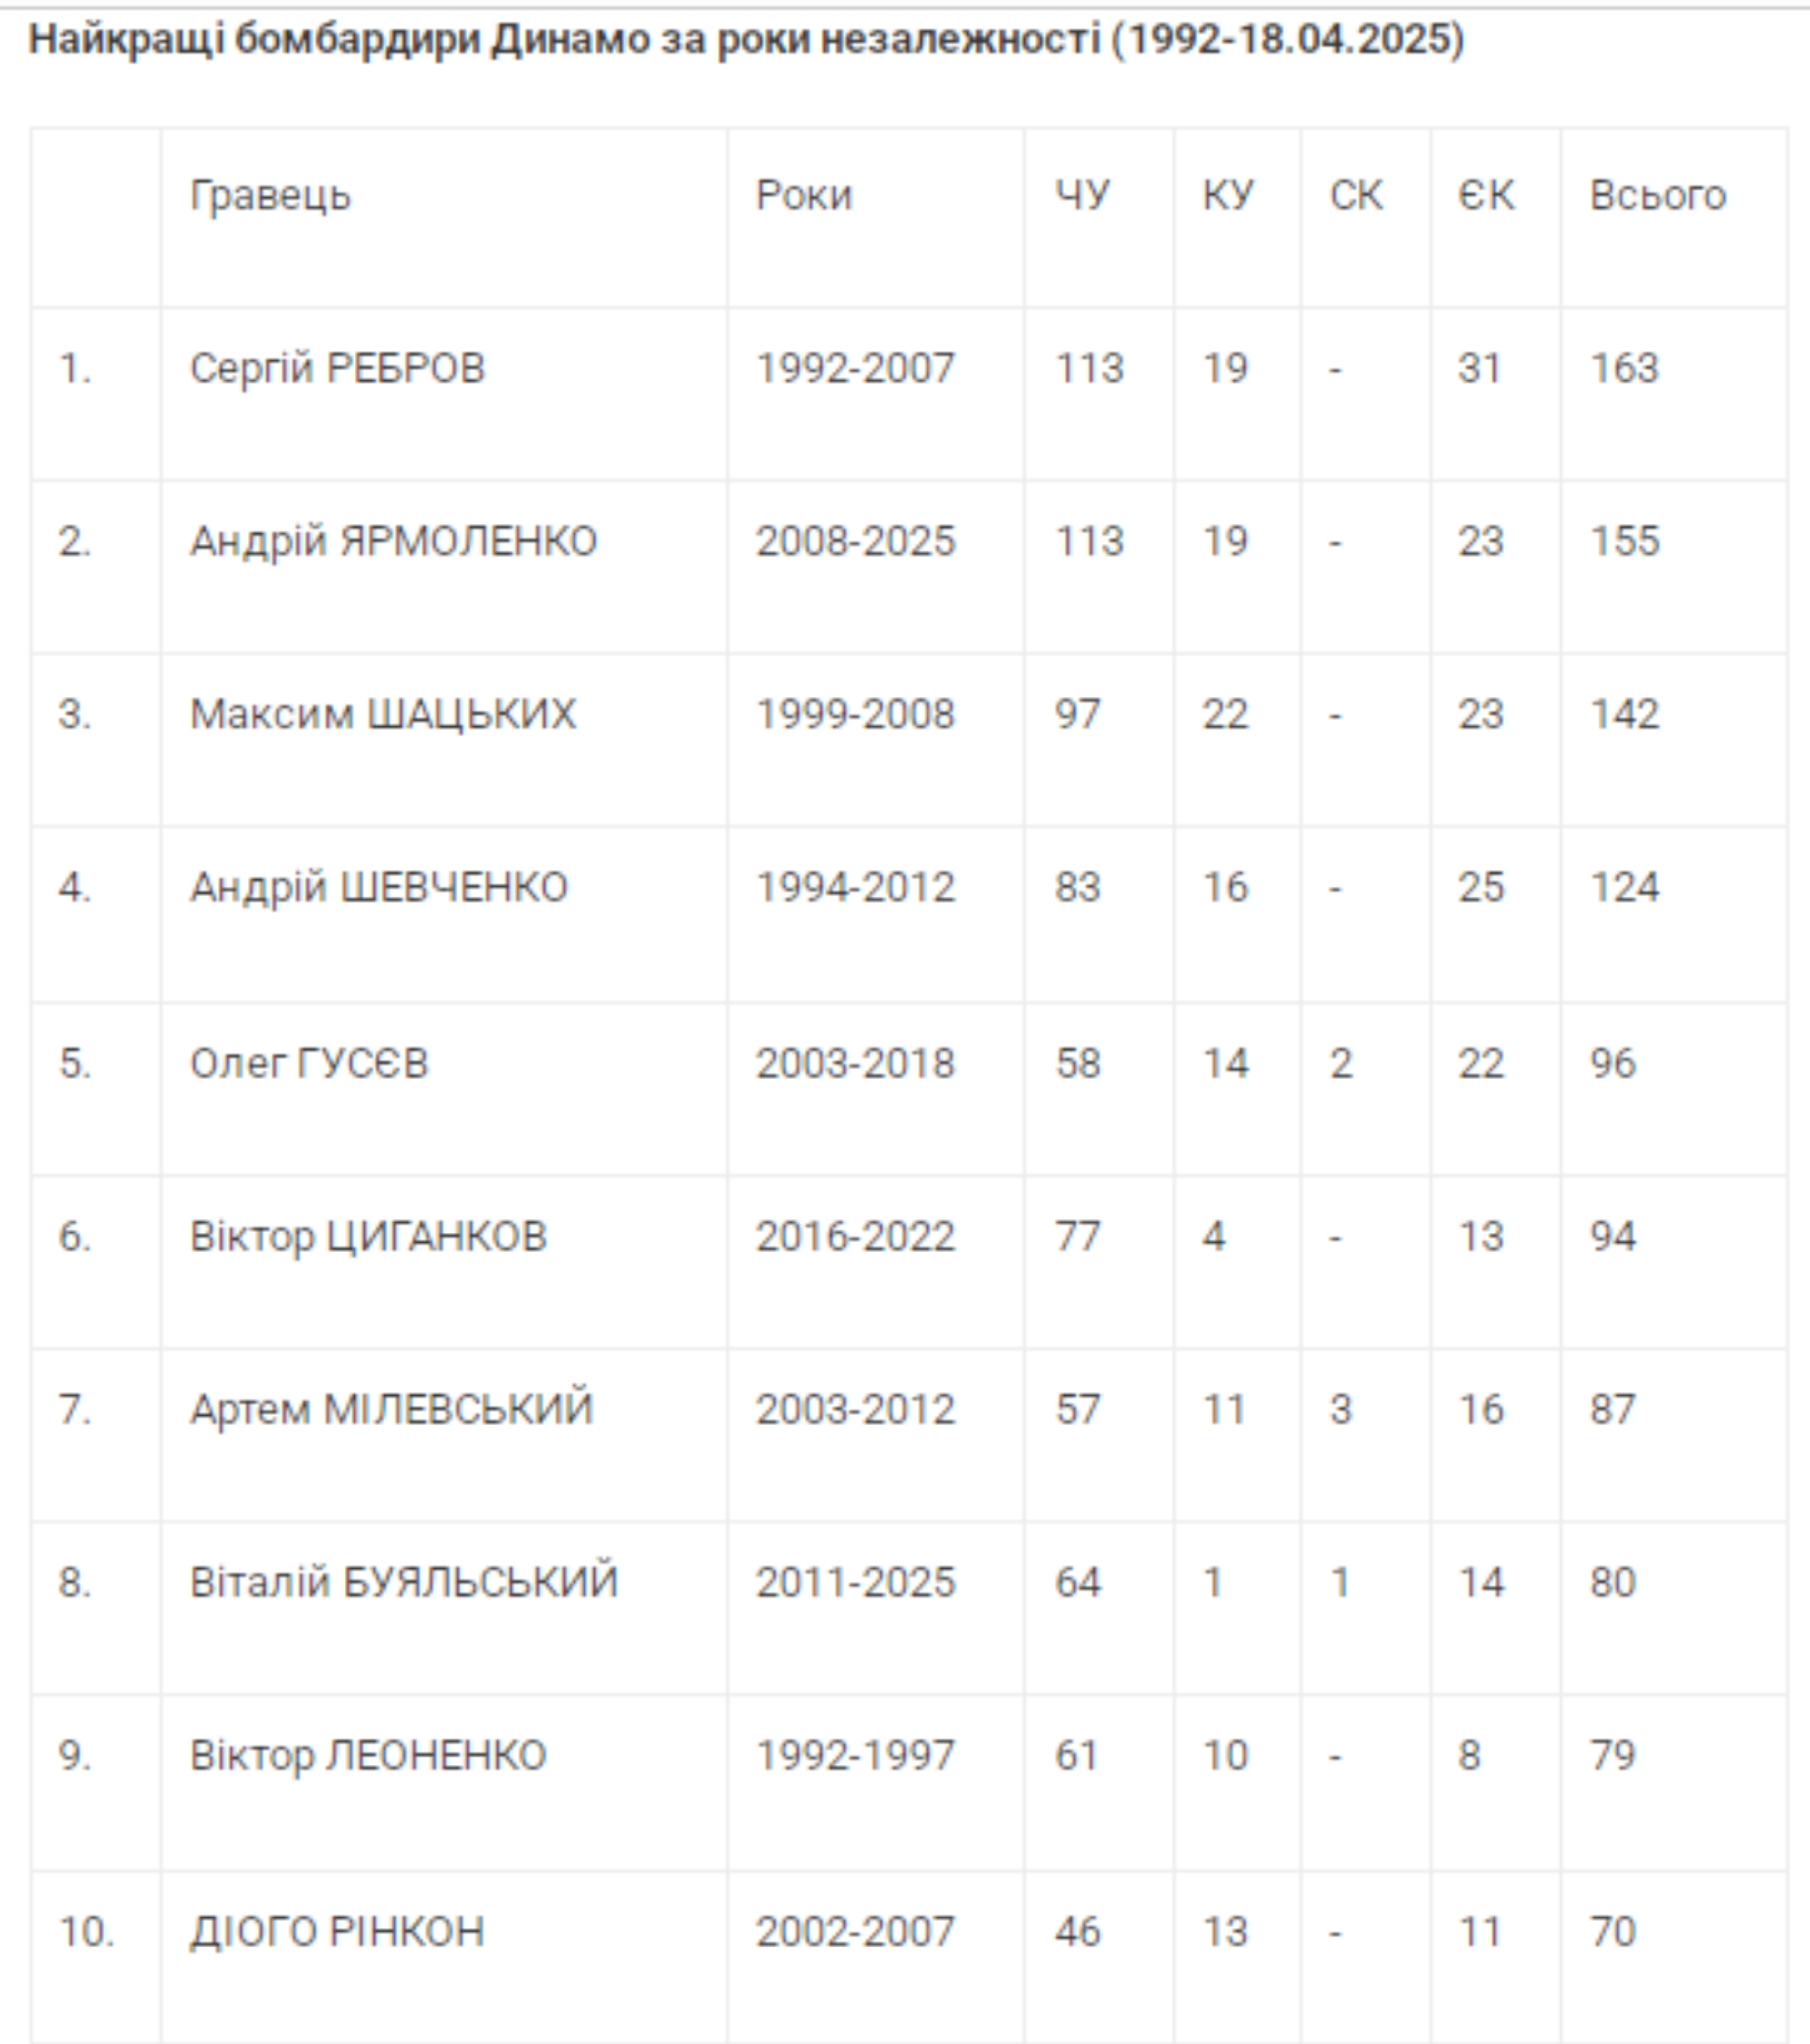This screenshot has height=2044, width=1810.
Task: Select player name Андрій ЯРМОЛЕНКО
Action: pos(393,542)
